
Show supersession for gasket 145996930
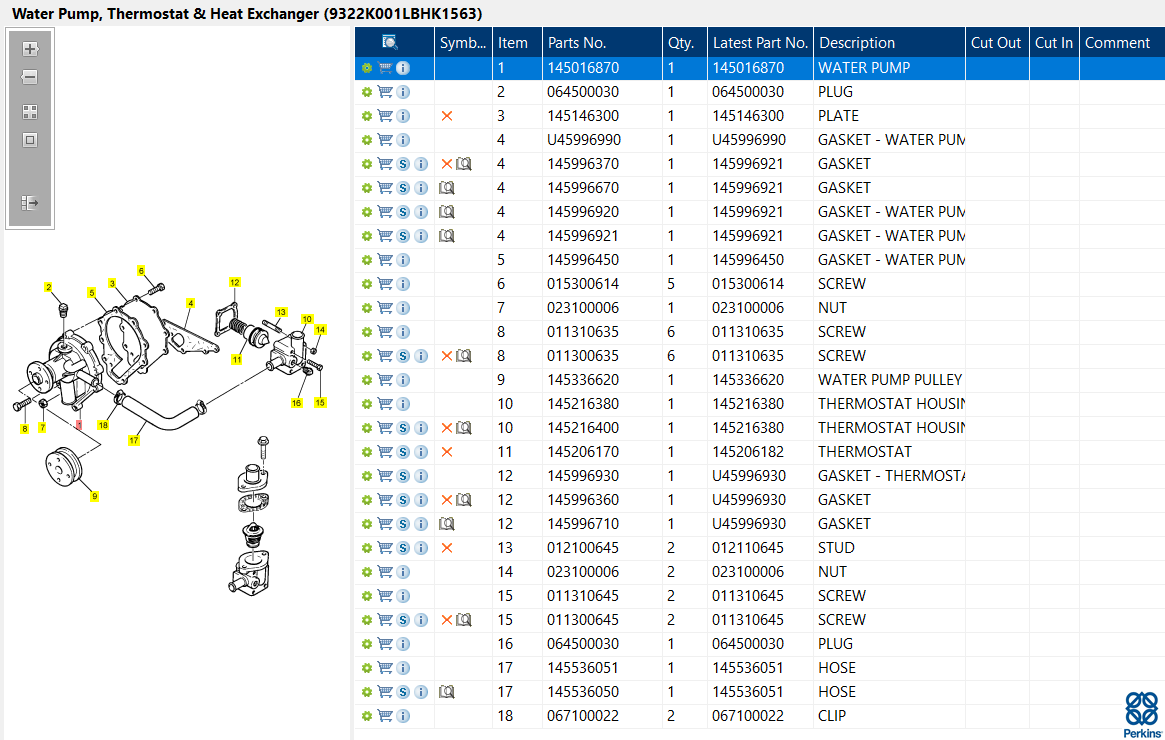tap(403, 476)
